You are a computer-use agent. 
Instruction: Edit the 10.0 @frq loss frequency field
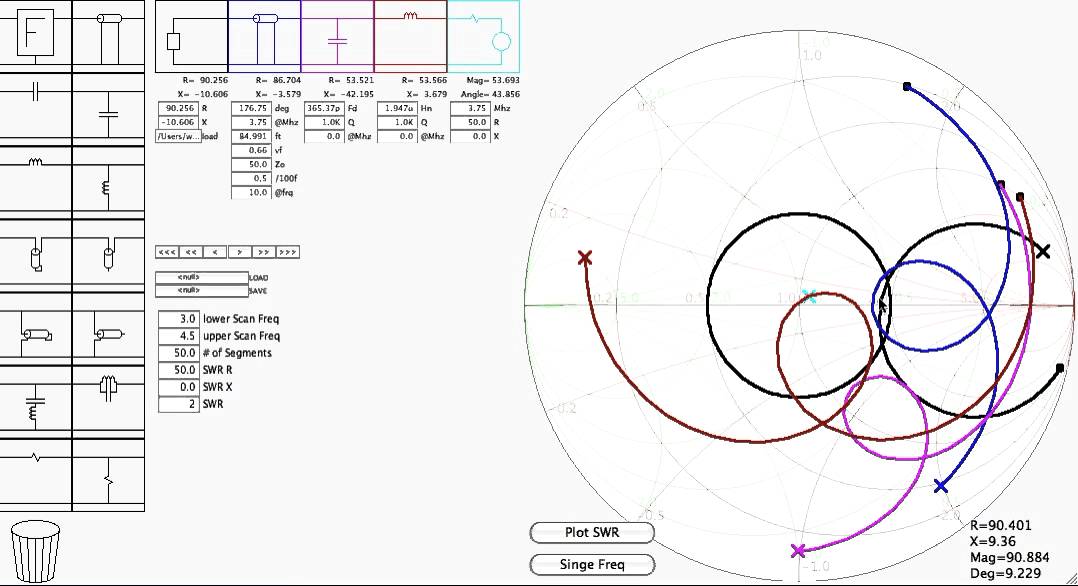point(252,193)
